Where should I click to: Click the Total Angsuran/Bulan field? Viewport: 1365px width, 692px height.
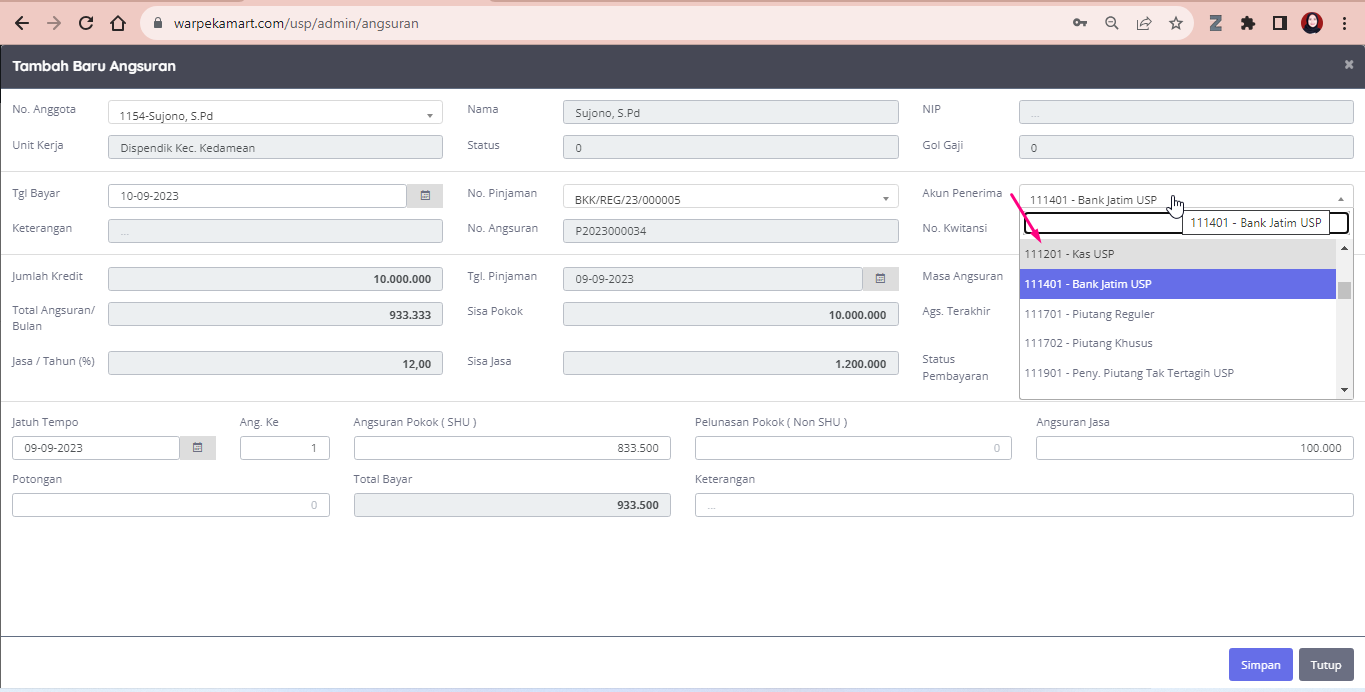(275, 314)
